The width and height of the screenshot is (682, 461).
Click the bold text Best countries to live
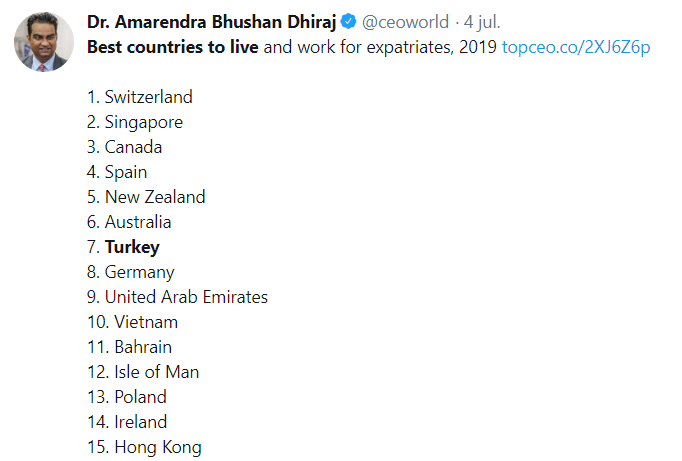point(173,47)
